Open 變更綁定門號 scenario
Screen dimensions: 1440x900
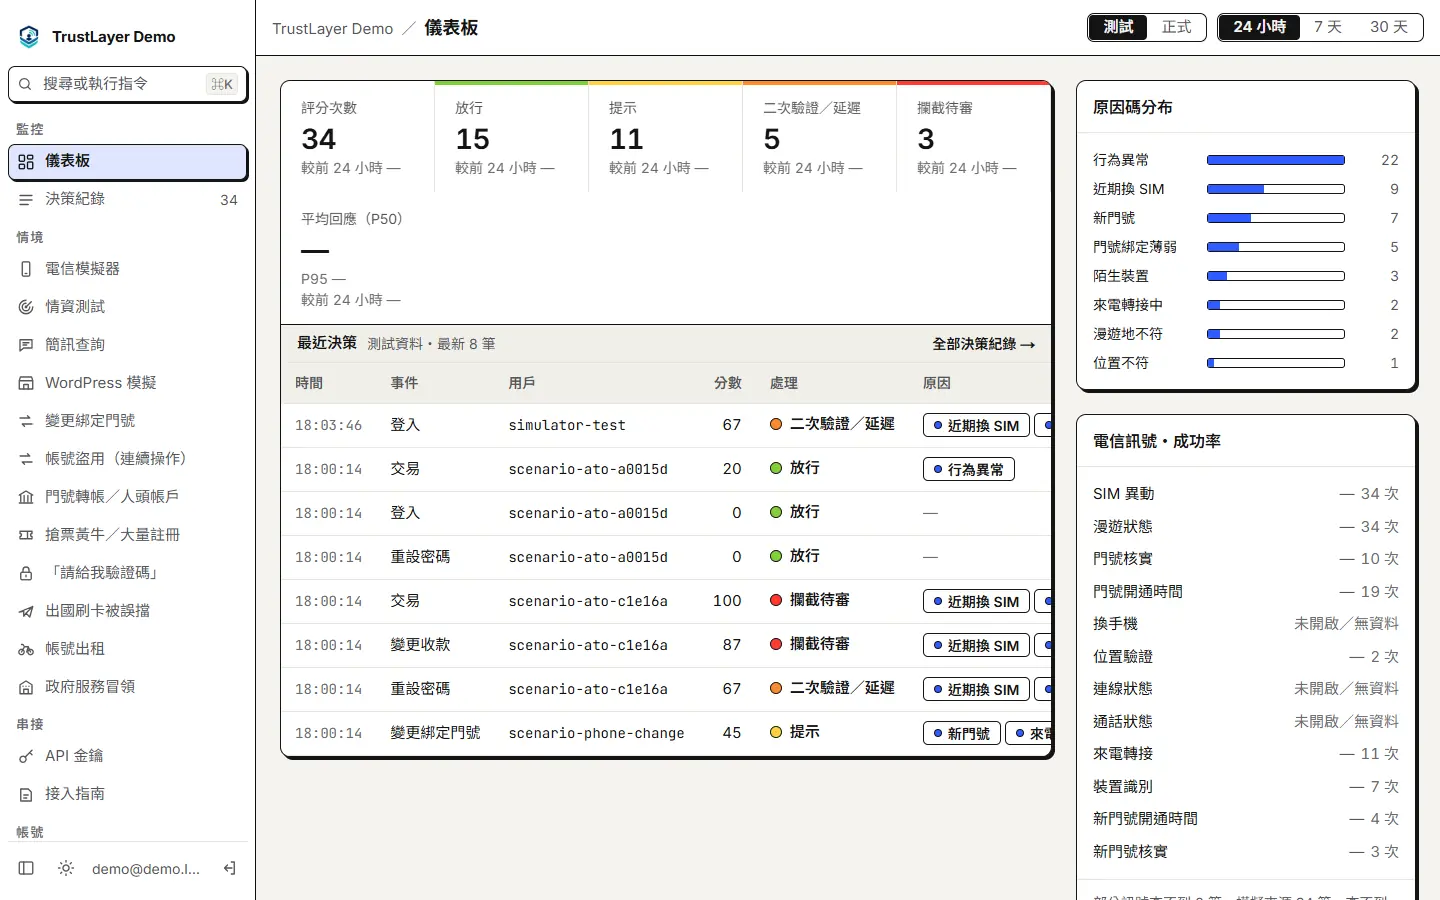tap(128, 421)
